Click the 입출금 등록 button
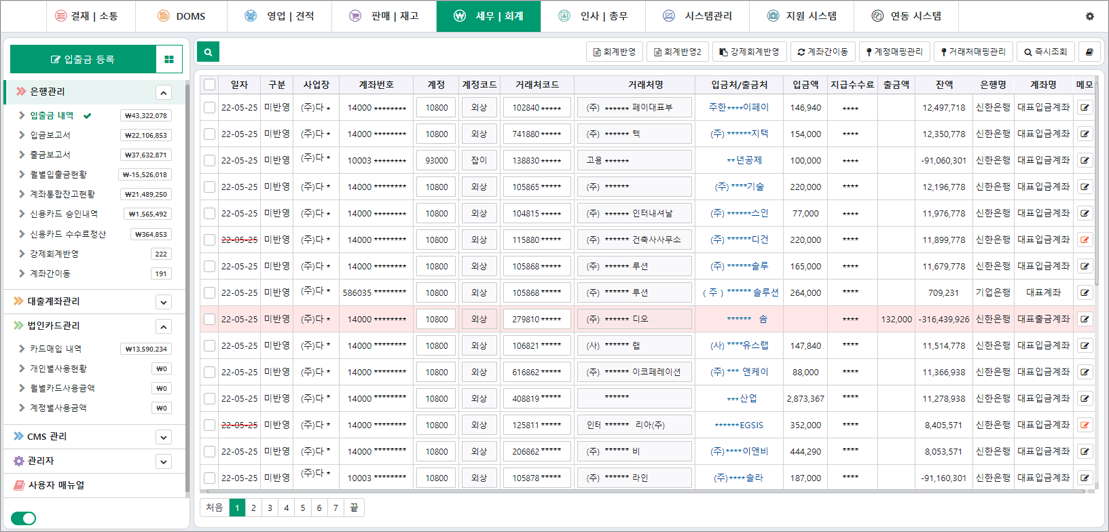1109x532 pixels. (x=83, y=59)
